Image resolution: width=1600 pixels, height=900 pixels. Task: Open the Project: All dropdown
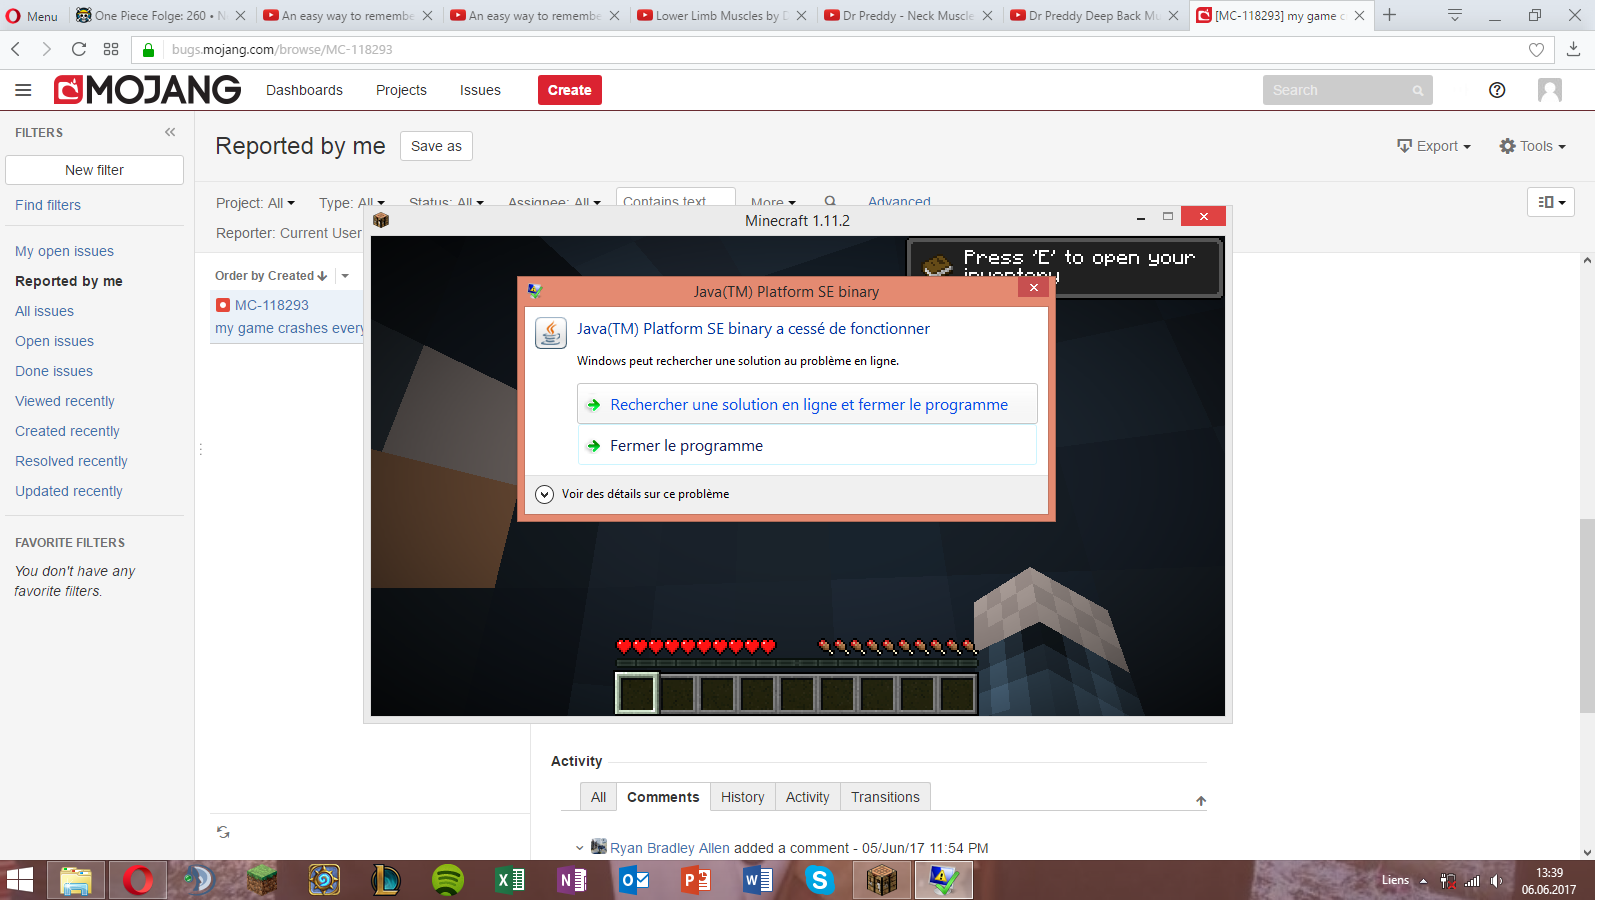255,203
